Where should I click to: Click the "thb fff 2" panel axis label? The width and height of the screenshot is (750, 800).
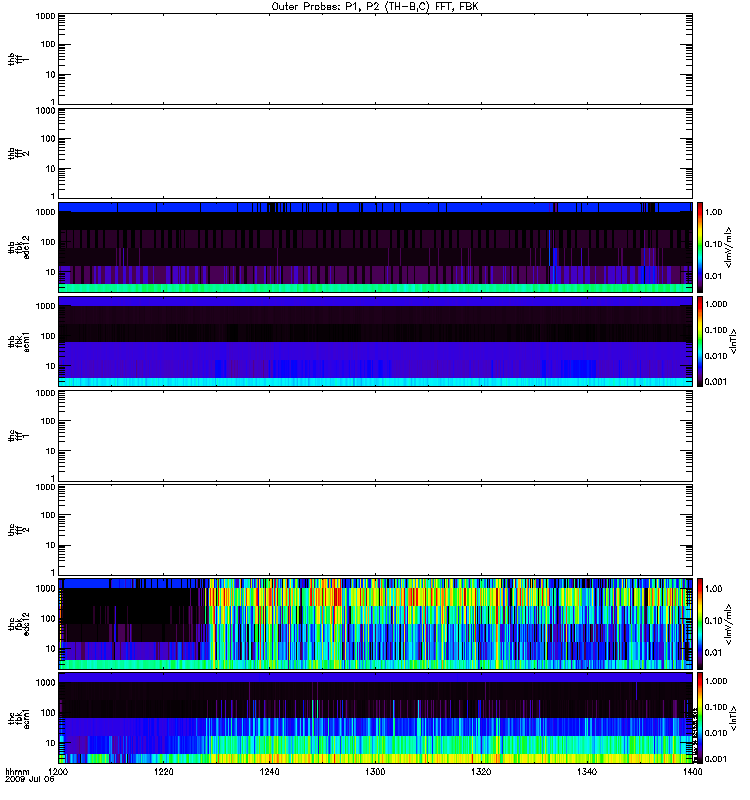18,154
